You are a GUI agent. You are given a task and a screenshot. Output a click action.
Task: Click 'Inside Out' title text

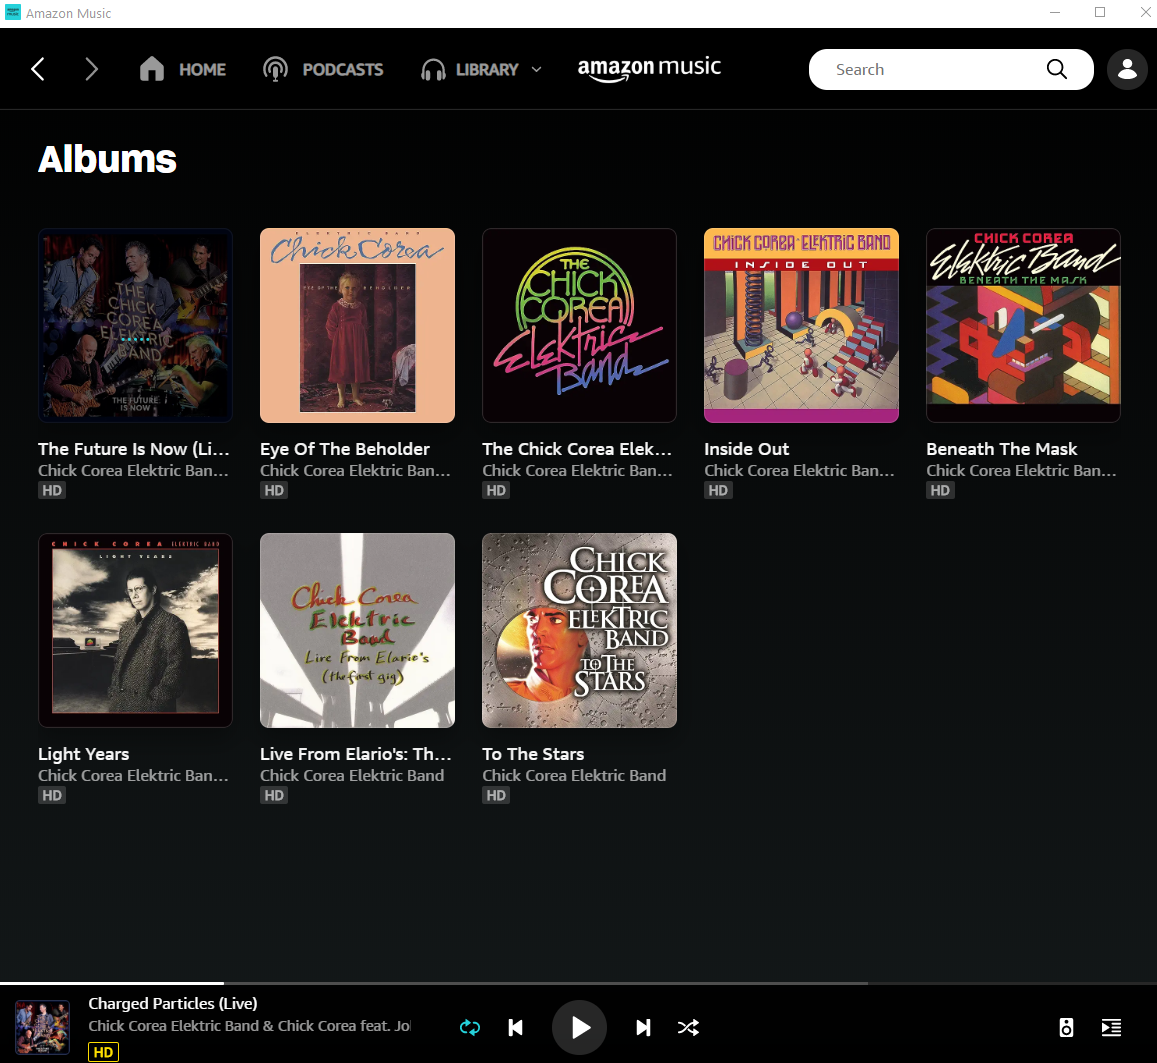[x=746, y=449]
